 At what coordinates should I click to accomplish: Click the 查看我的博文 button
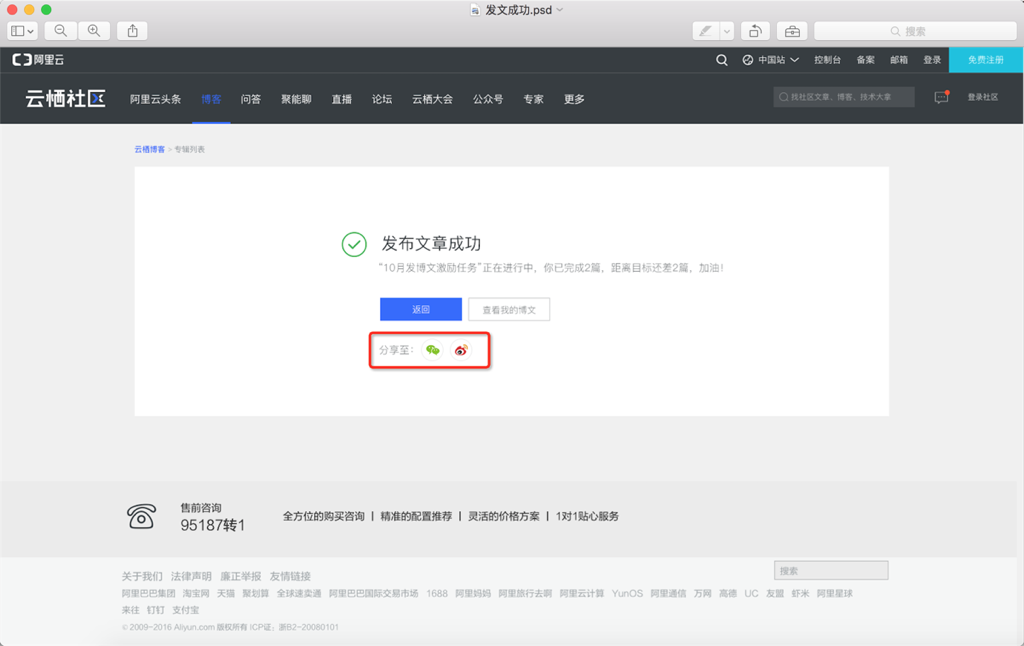coord(509,310)
